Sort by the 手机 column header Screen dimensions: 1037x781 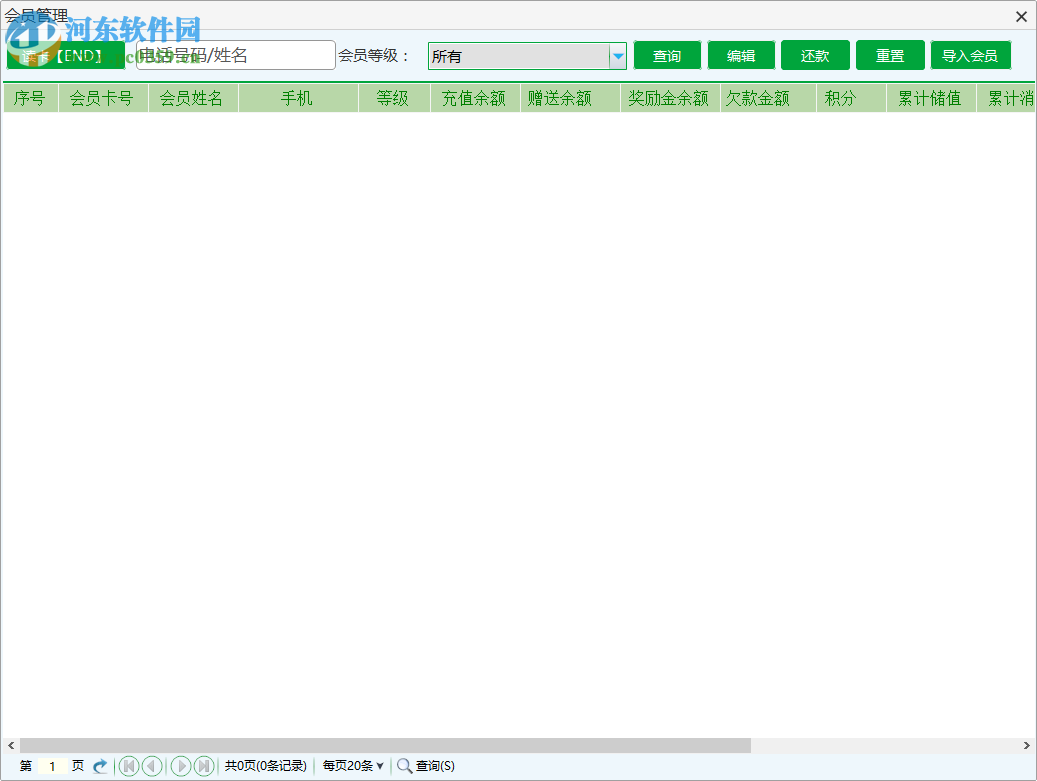pos(298,99)
